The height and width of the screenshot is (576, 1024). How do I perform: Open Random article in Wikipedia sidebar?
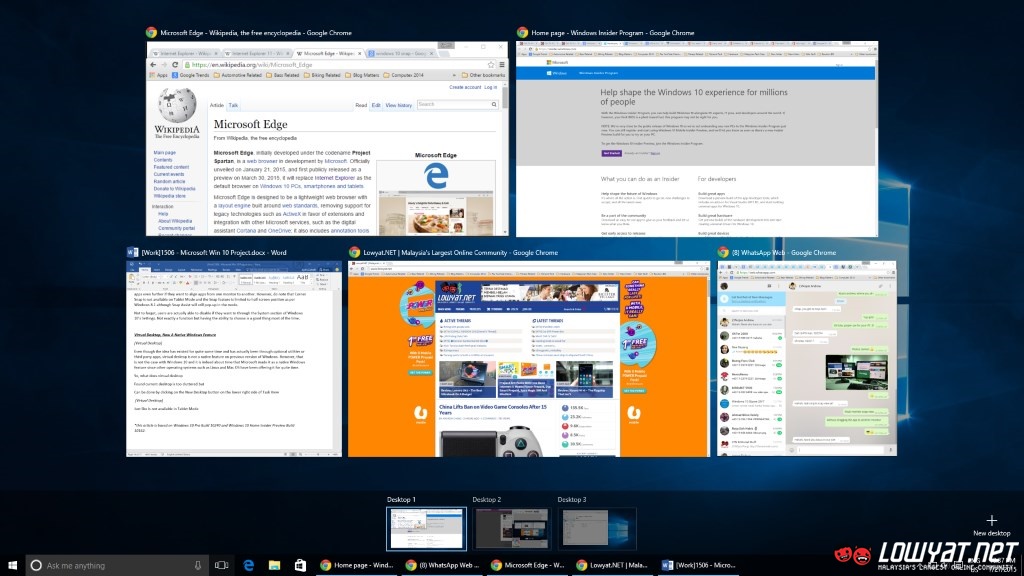tap(169, 182)
